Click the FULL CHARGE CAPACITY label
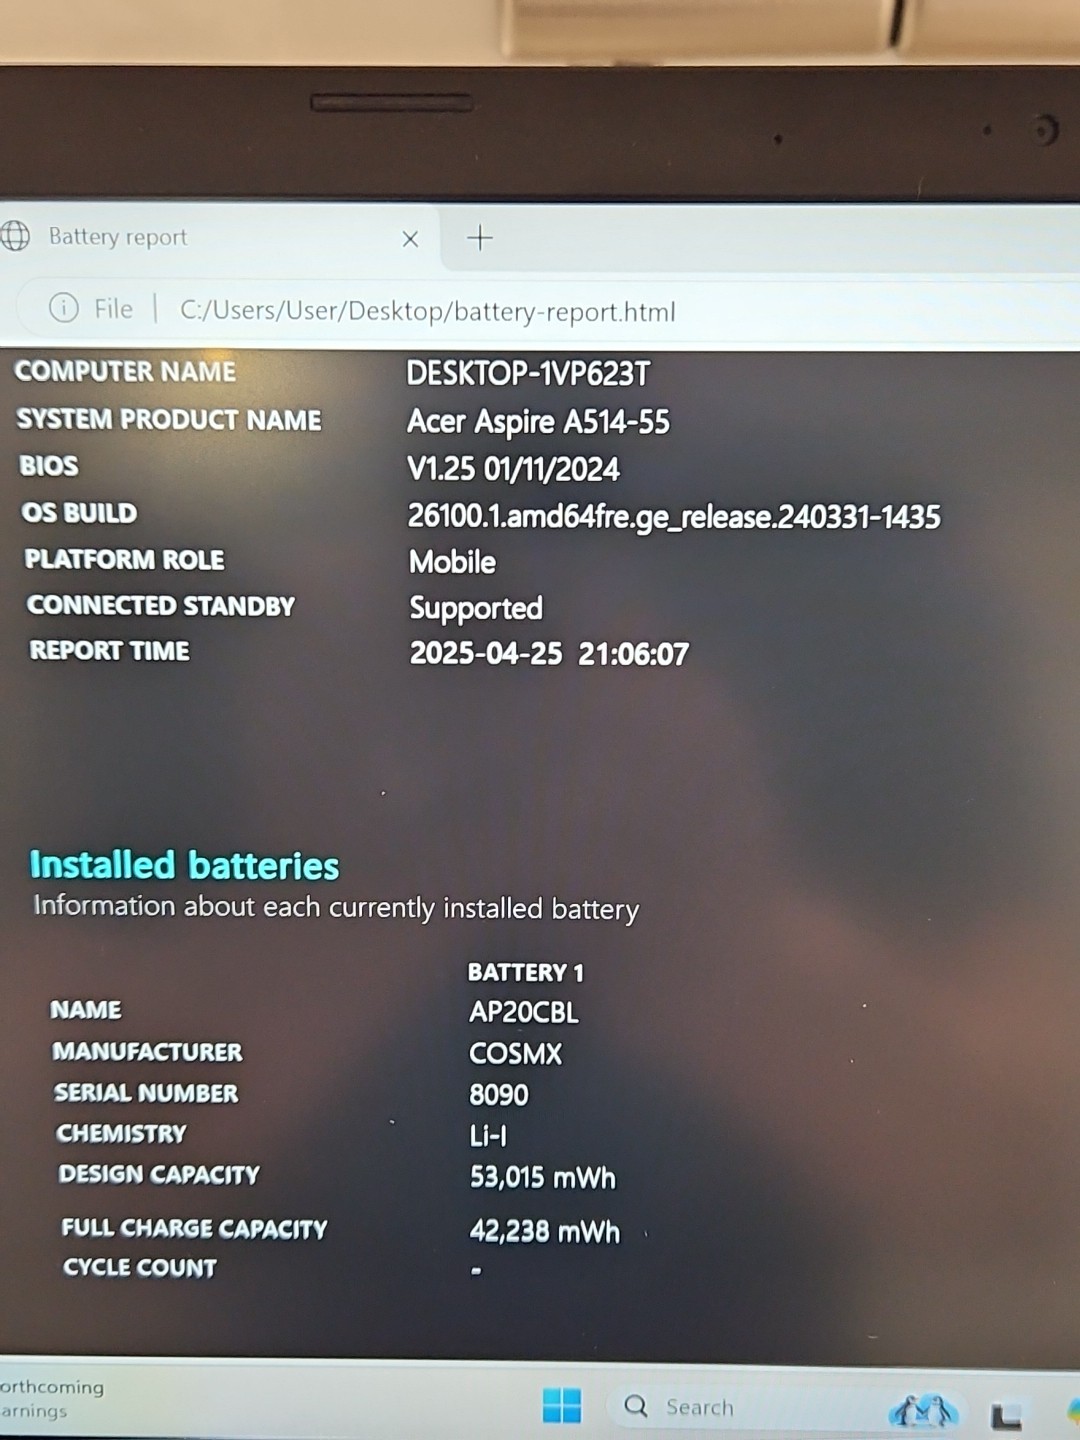Viewport: 1080px width, 1440px height. point(194,1228)
